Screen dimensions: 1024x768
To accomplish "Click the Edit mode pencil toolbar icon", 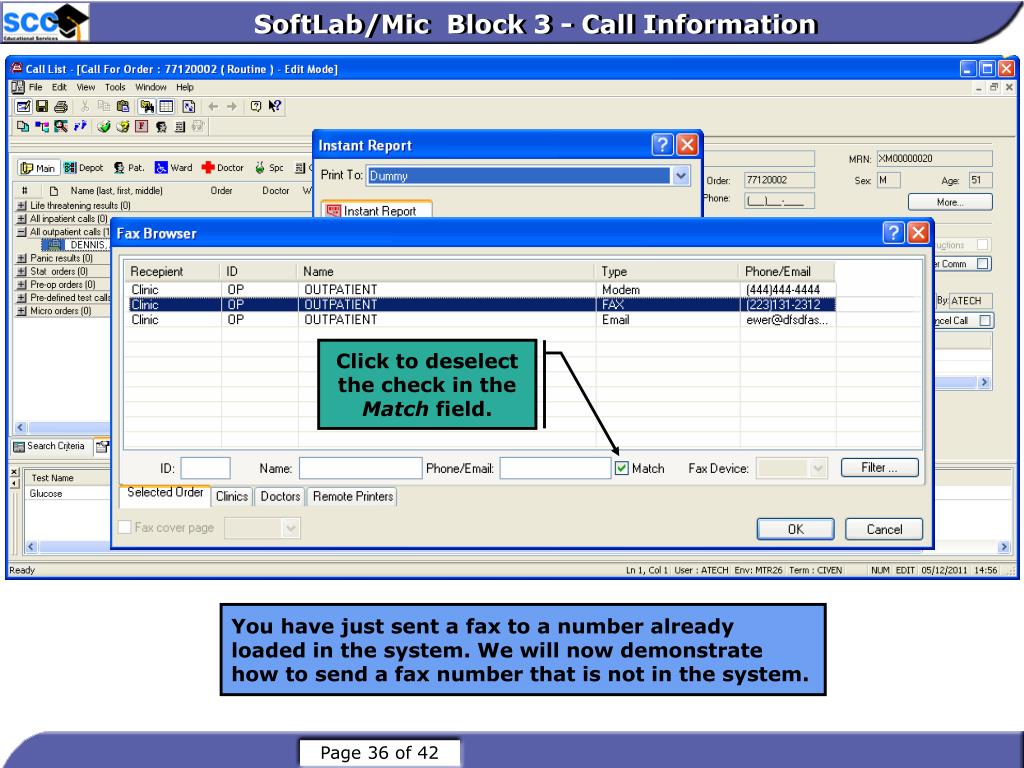I will 23,106.
